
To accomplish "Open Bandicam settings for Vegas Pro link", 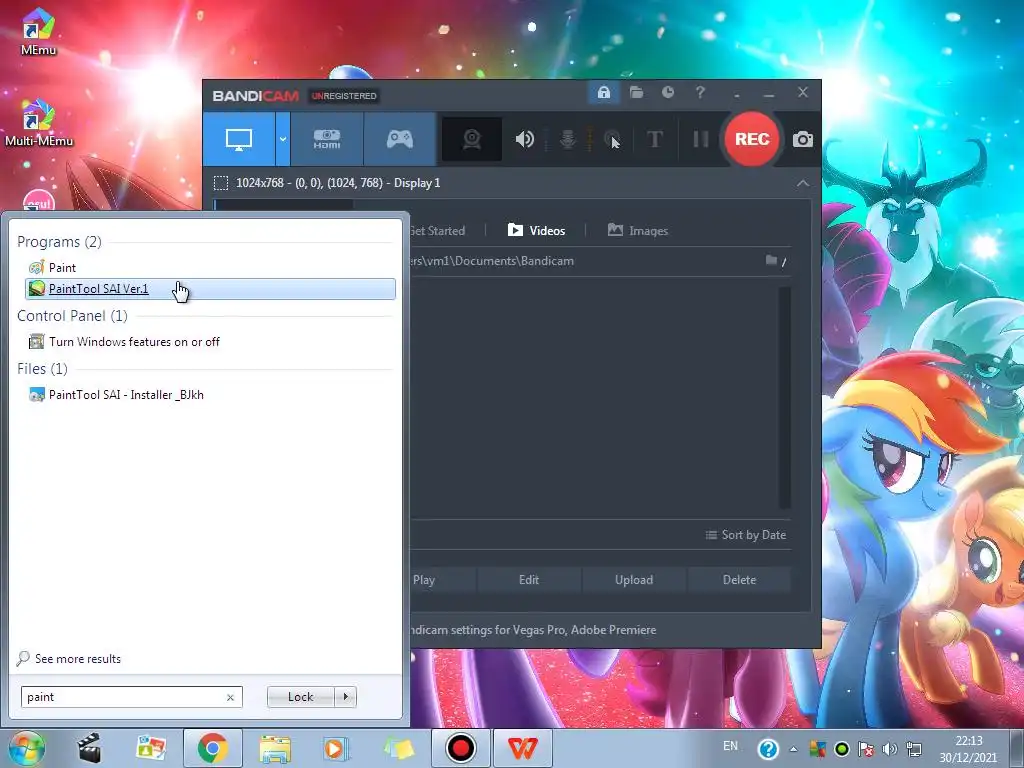I will coord(533,630).
